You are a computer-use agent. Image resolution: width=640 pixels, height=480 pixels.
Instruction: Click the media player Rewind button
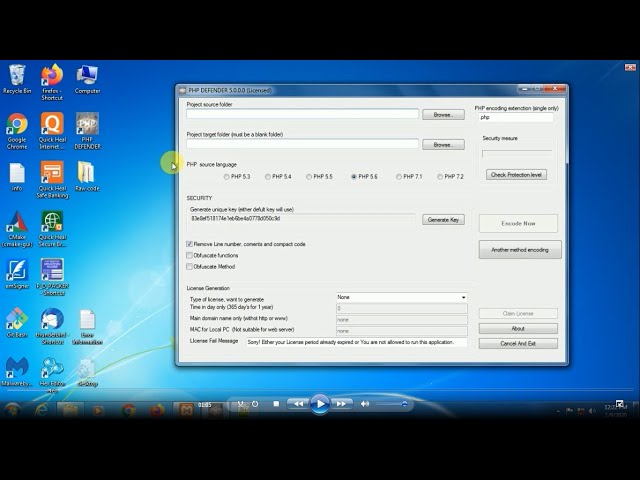coord(299,404)
